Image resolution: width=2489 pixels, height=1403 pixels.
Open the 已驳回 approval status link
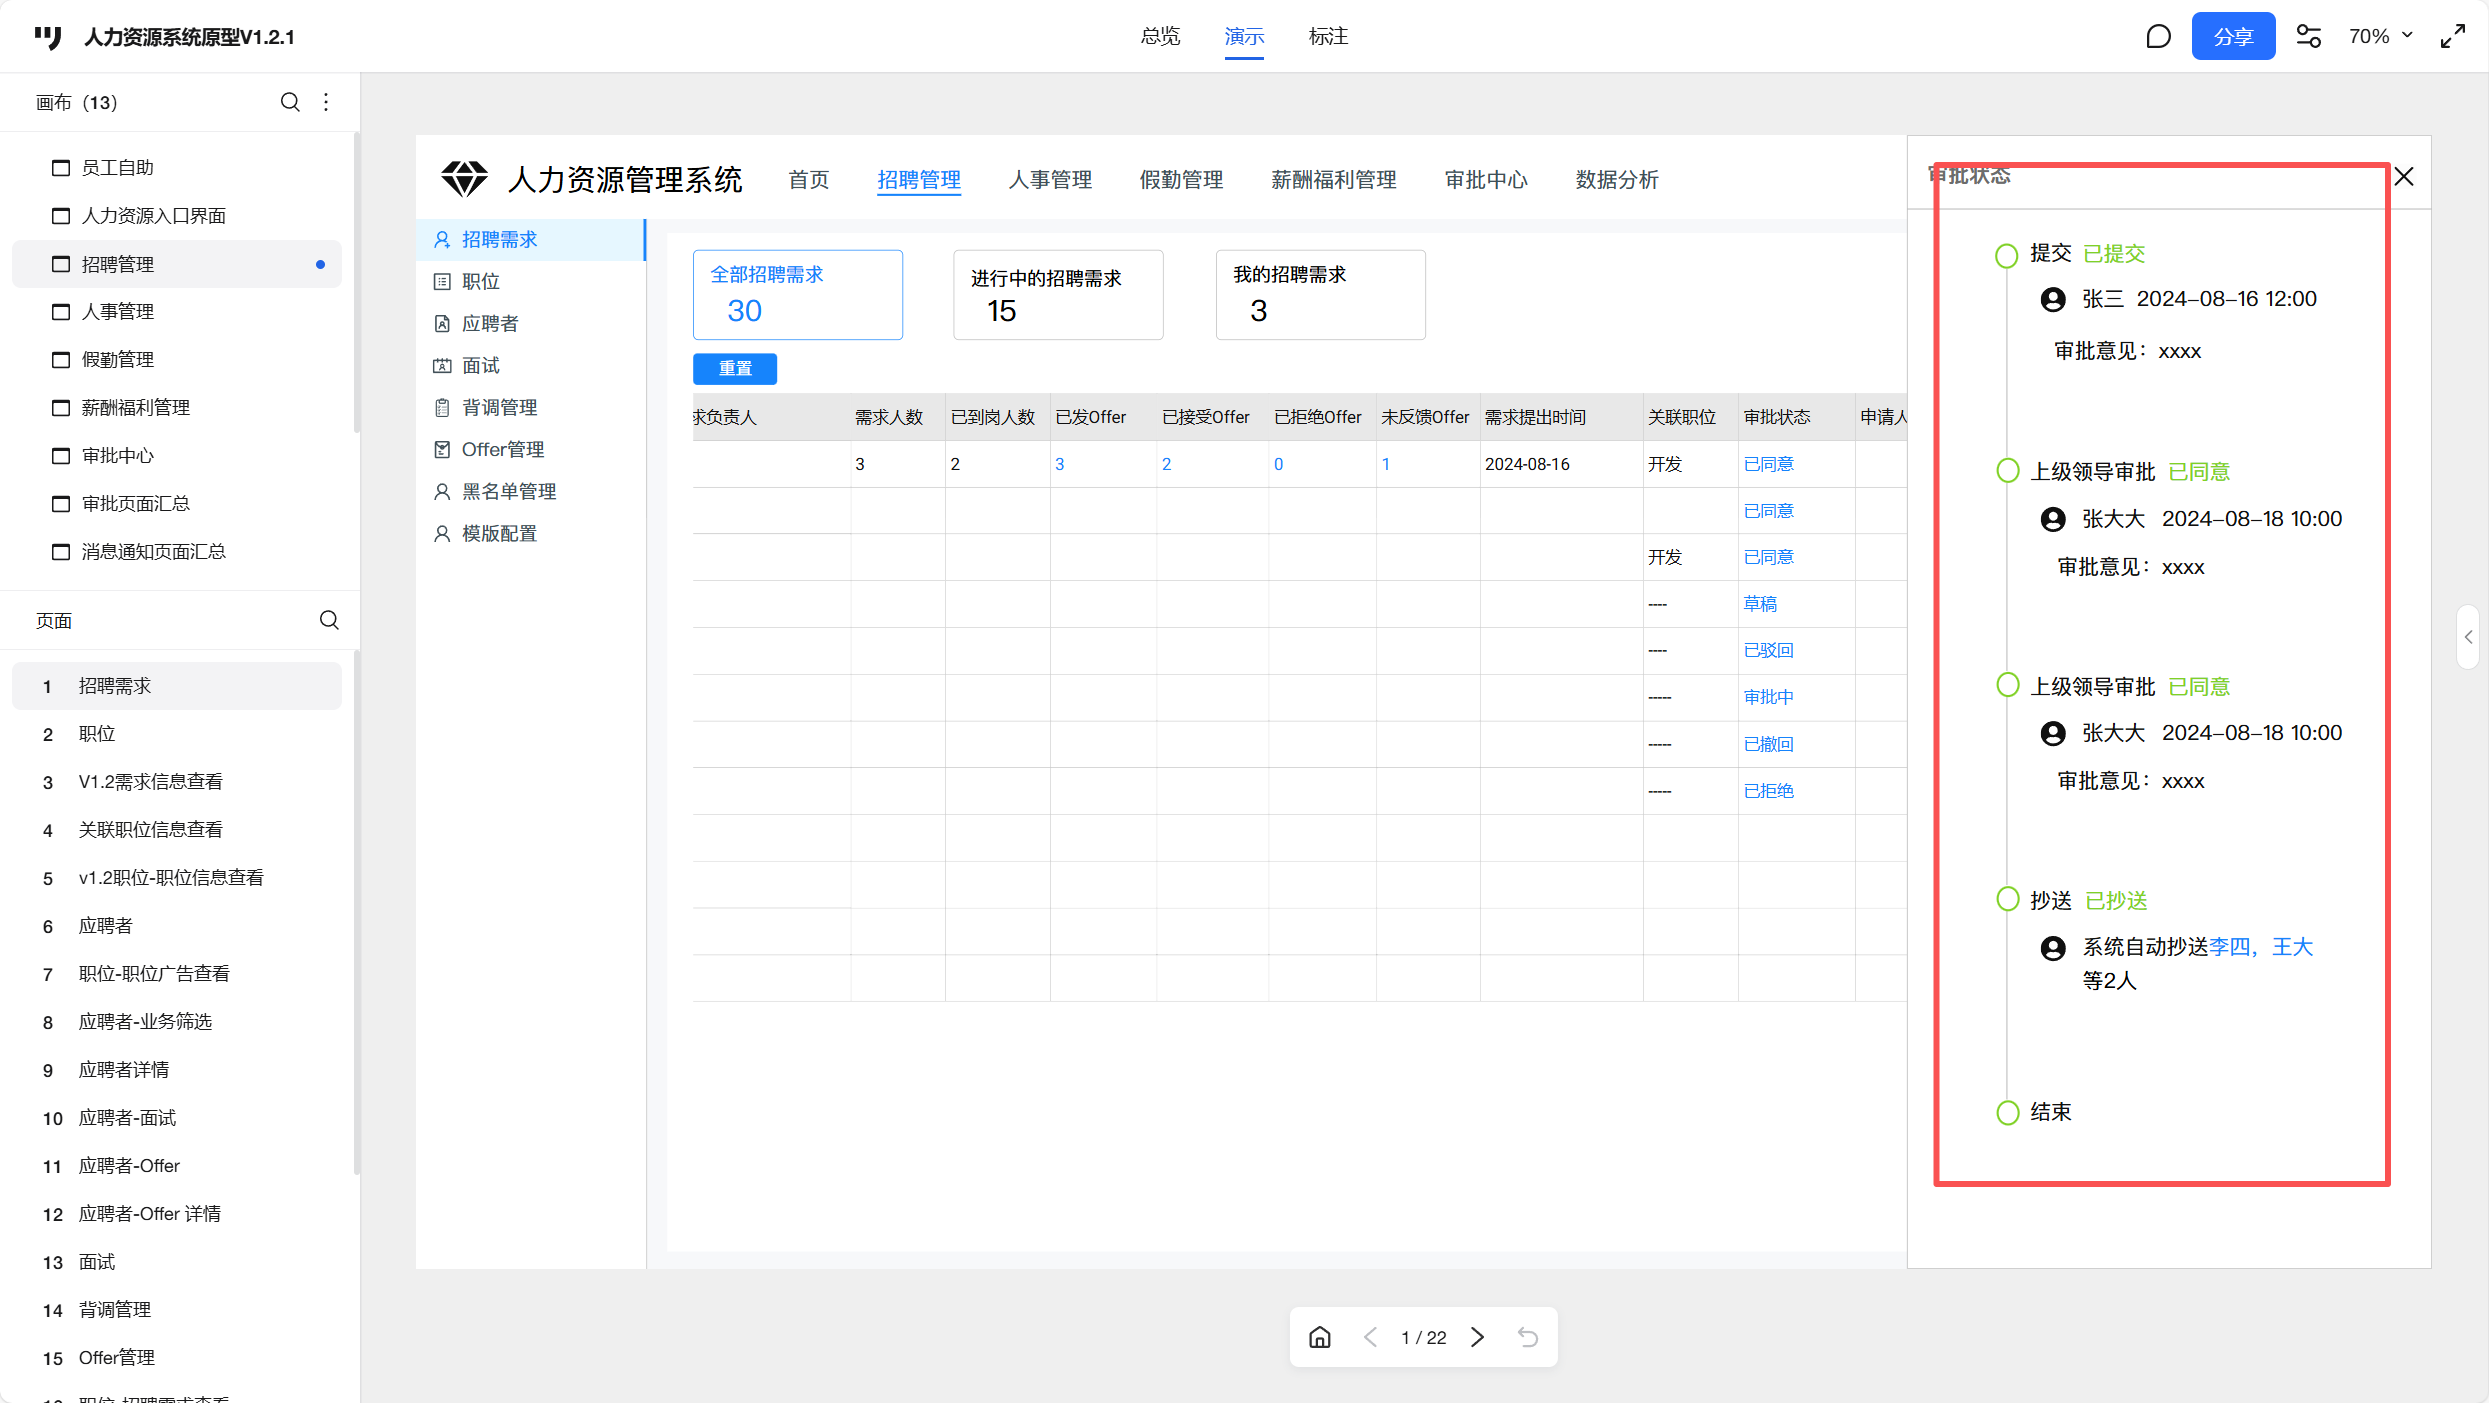(1768, 651)
